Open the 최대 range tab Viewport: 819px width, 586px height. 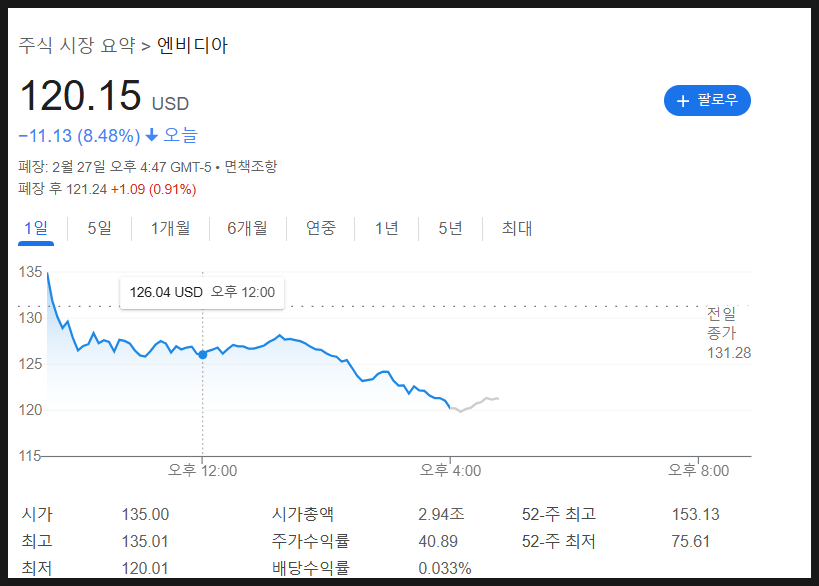click(516, 228)
